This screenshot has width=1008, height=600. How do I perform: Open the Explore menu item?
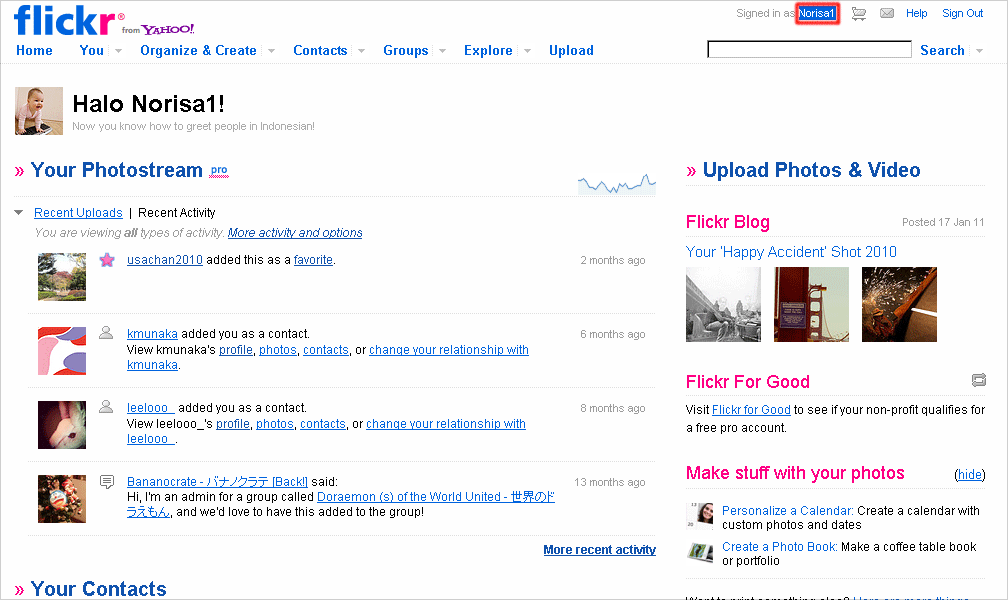tap(488, 50)
